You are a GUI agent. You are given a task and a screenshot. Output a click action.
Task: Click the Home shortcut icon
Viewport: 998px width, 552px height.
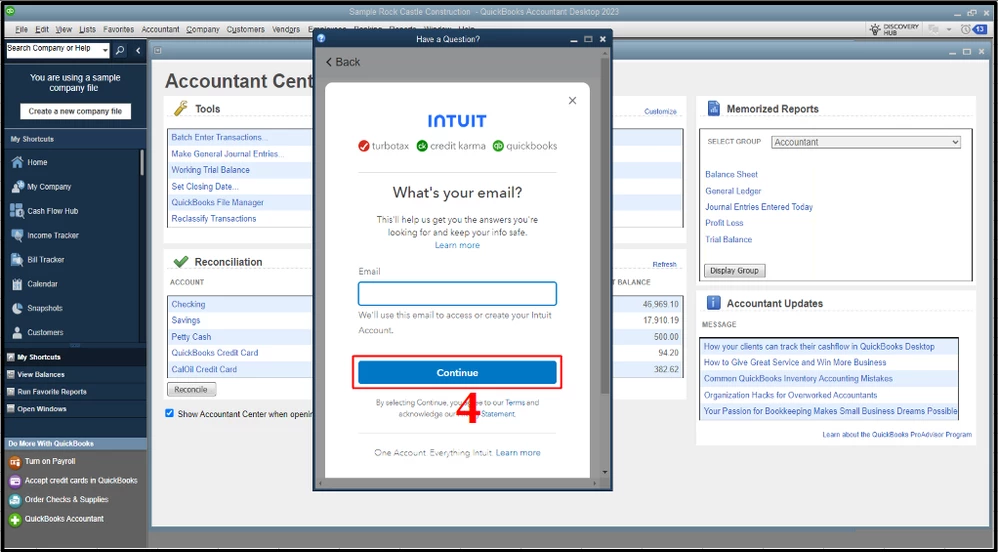click(17, 162)
